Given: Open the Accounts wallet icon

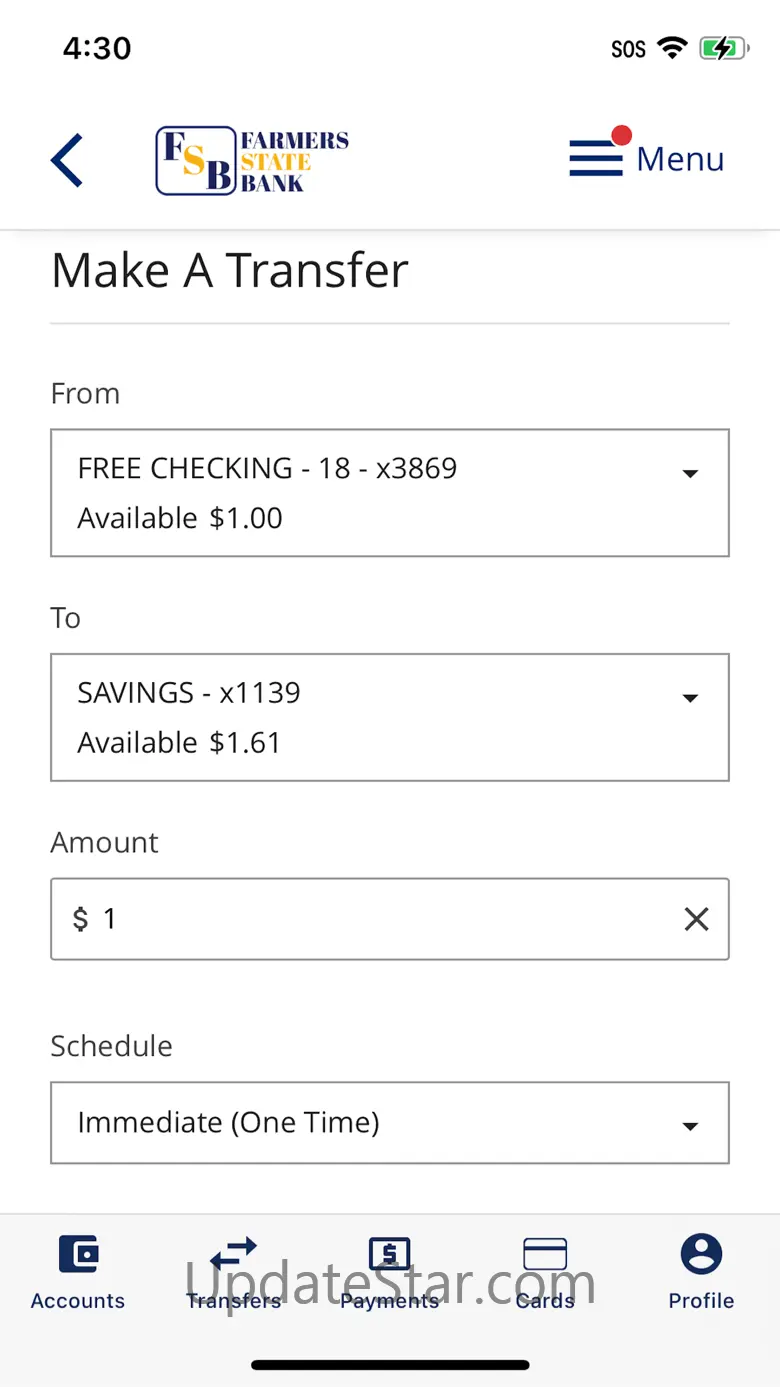Looking at the screenshot, I should tap(78, 1254).
